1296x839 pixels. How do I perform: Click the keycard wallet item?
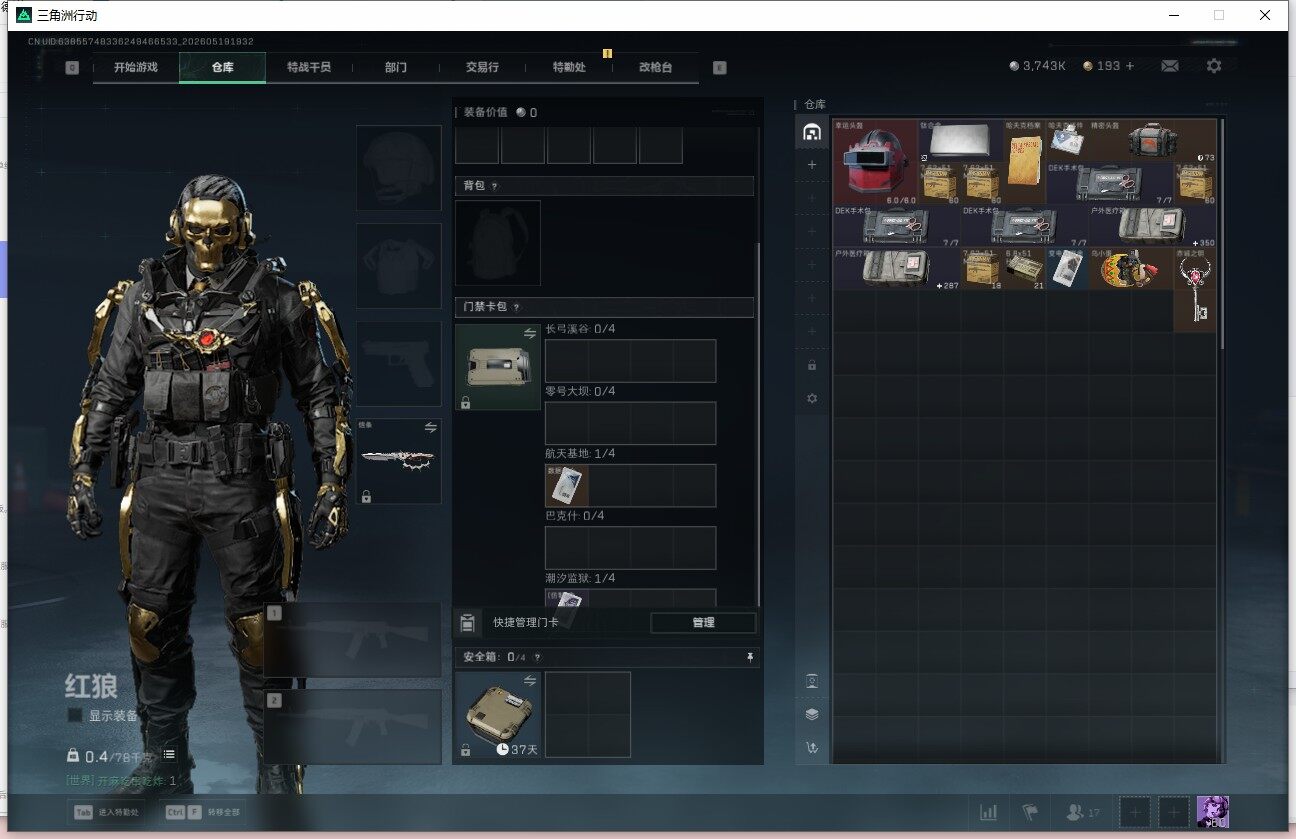tap(497, 367)
